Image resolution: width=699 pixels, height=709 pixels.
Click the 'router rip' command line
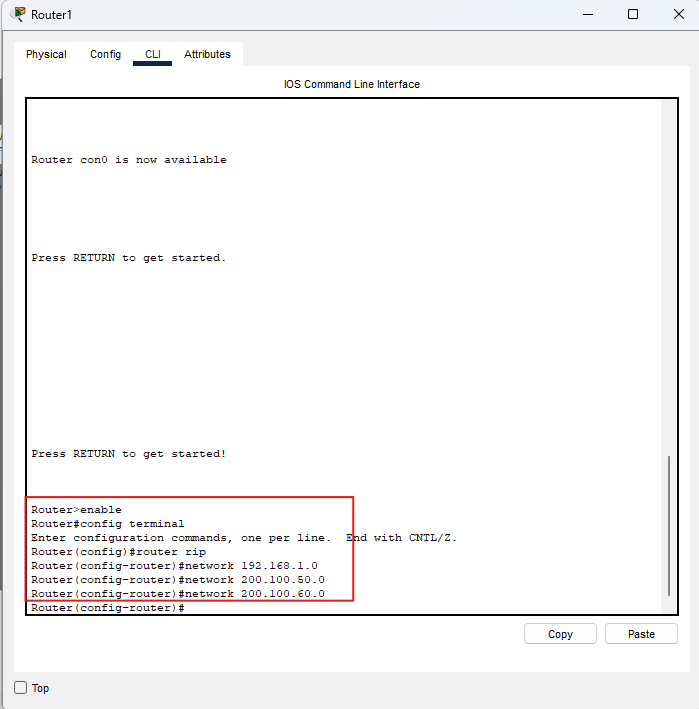coord(118,552)
